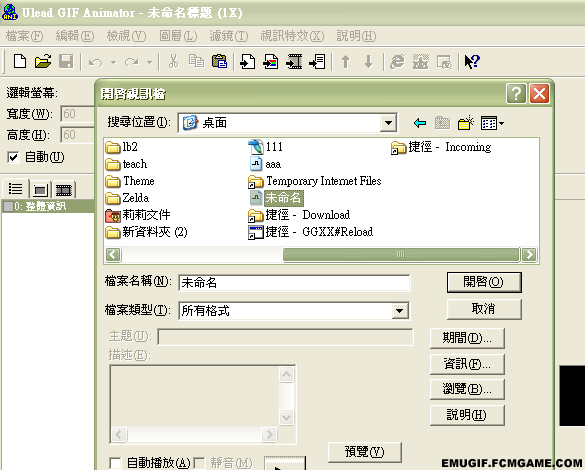585x470 pixels.
Task: Click the context help arrow-question icon
Action: point(472,62)
